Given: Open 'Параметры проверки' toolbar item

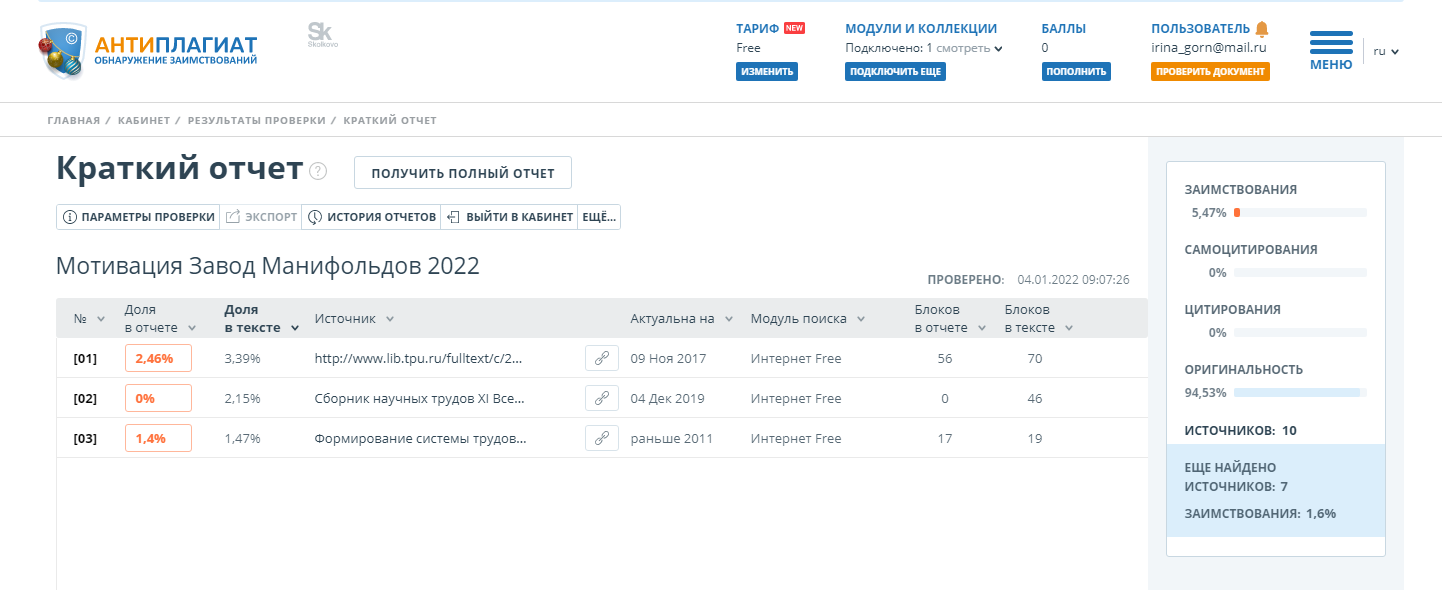Looking at the screenshot, I should [139, 217].
